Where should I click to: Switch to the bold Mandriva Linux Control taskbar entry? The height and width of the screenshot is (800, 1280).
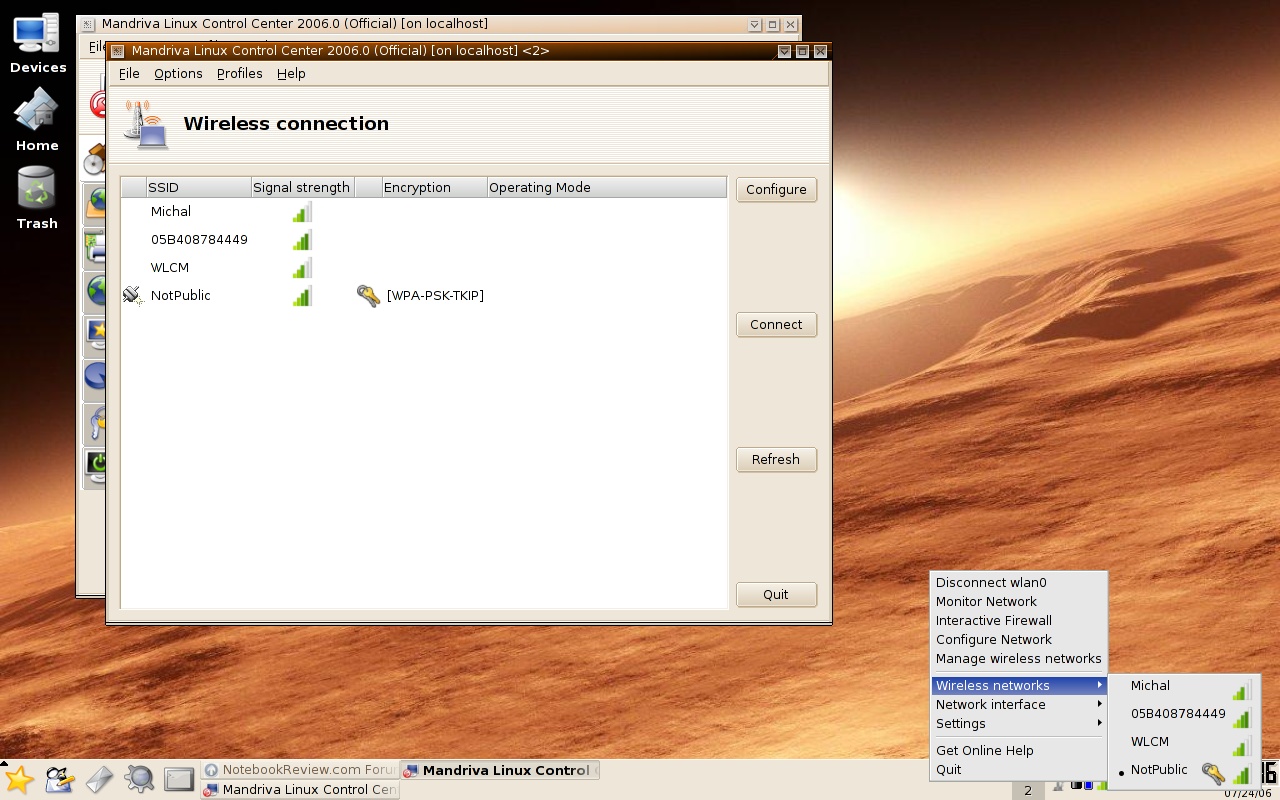click(500, 770)
